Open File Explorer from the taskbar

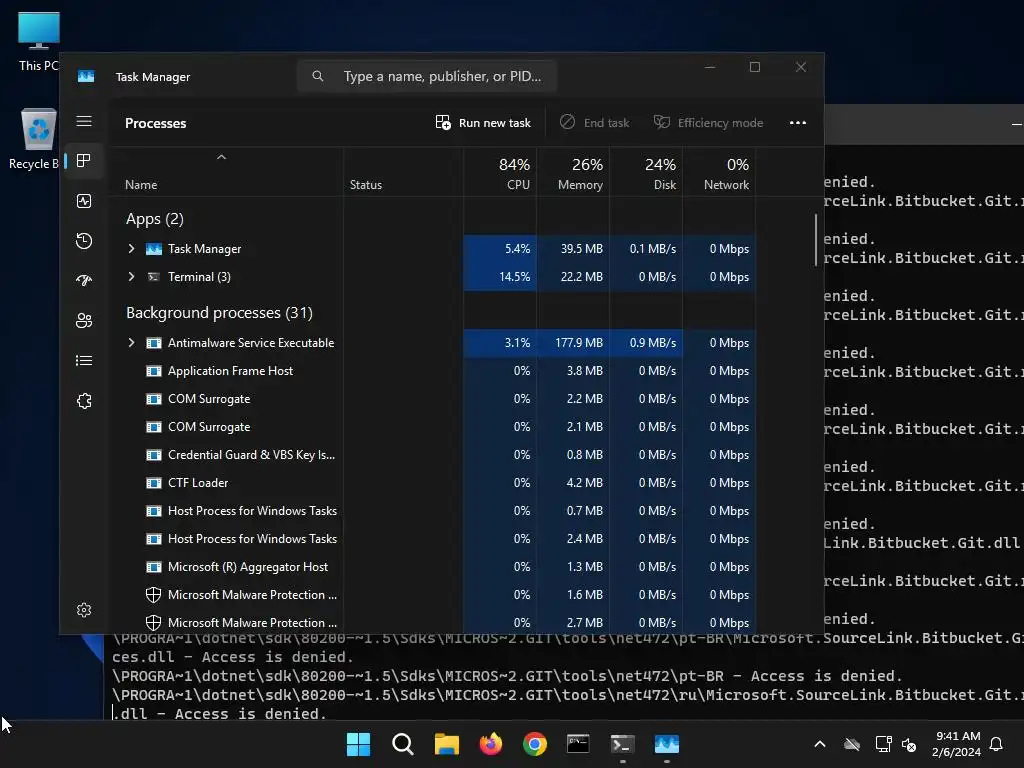click(x=447, y=744)
